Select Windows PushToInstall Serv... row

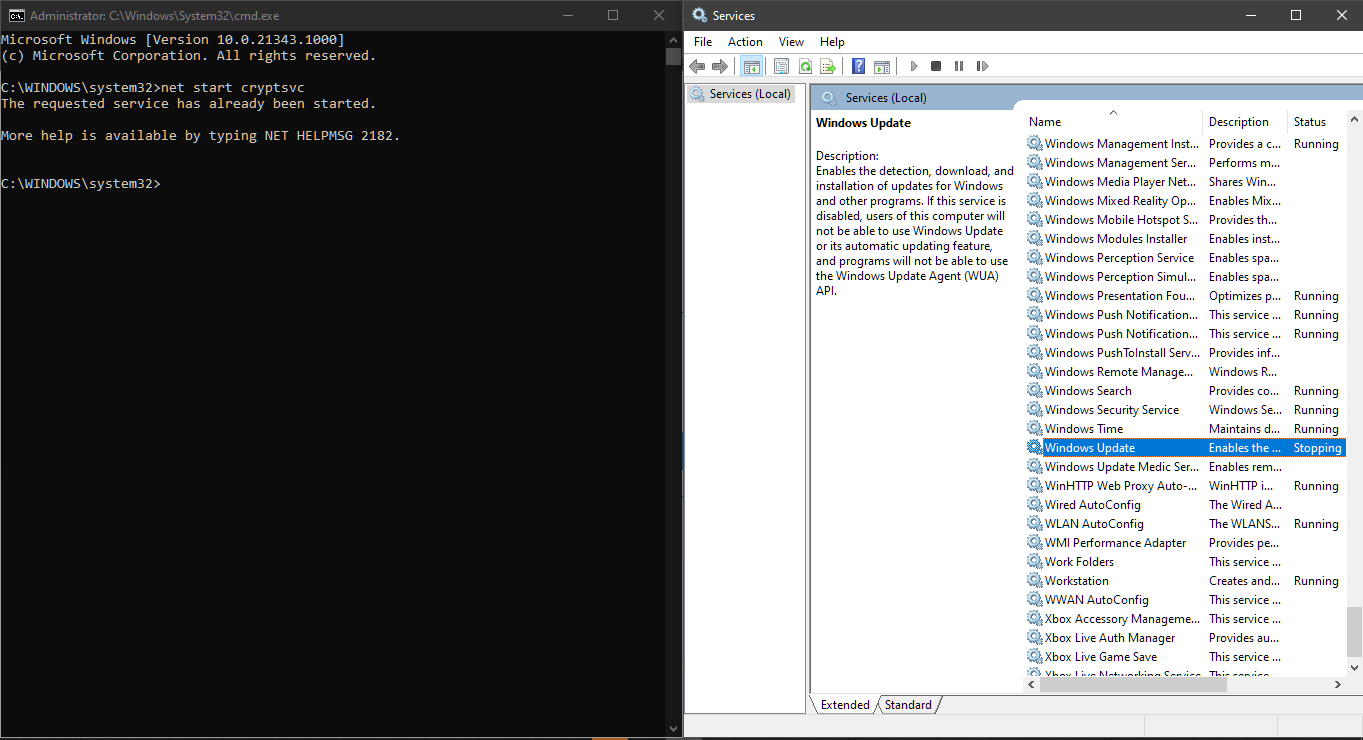1185,353
